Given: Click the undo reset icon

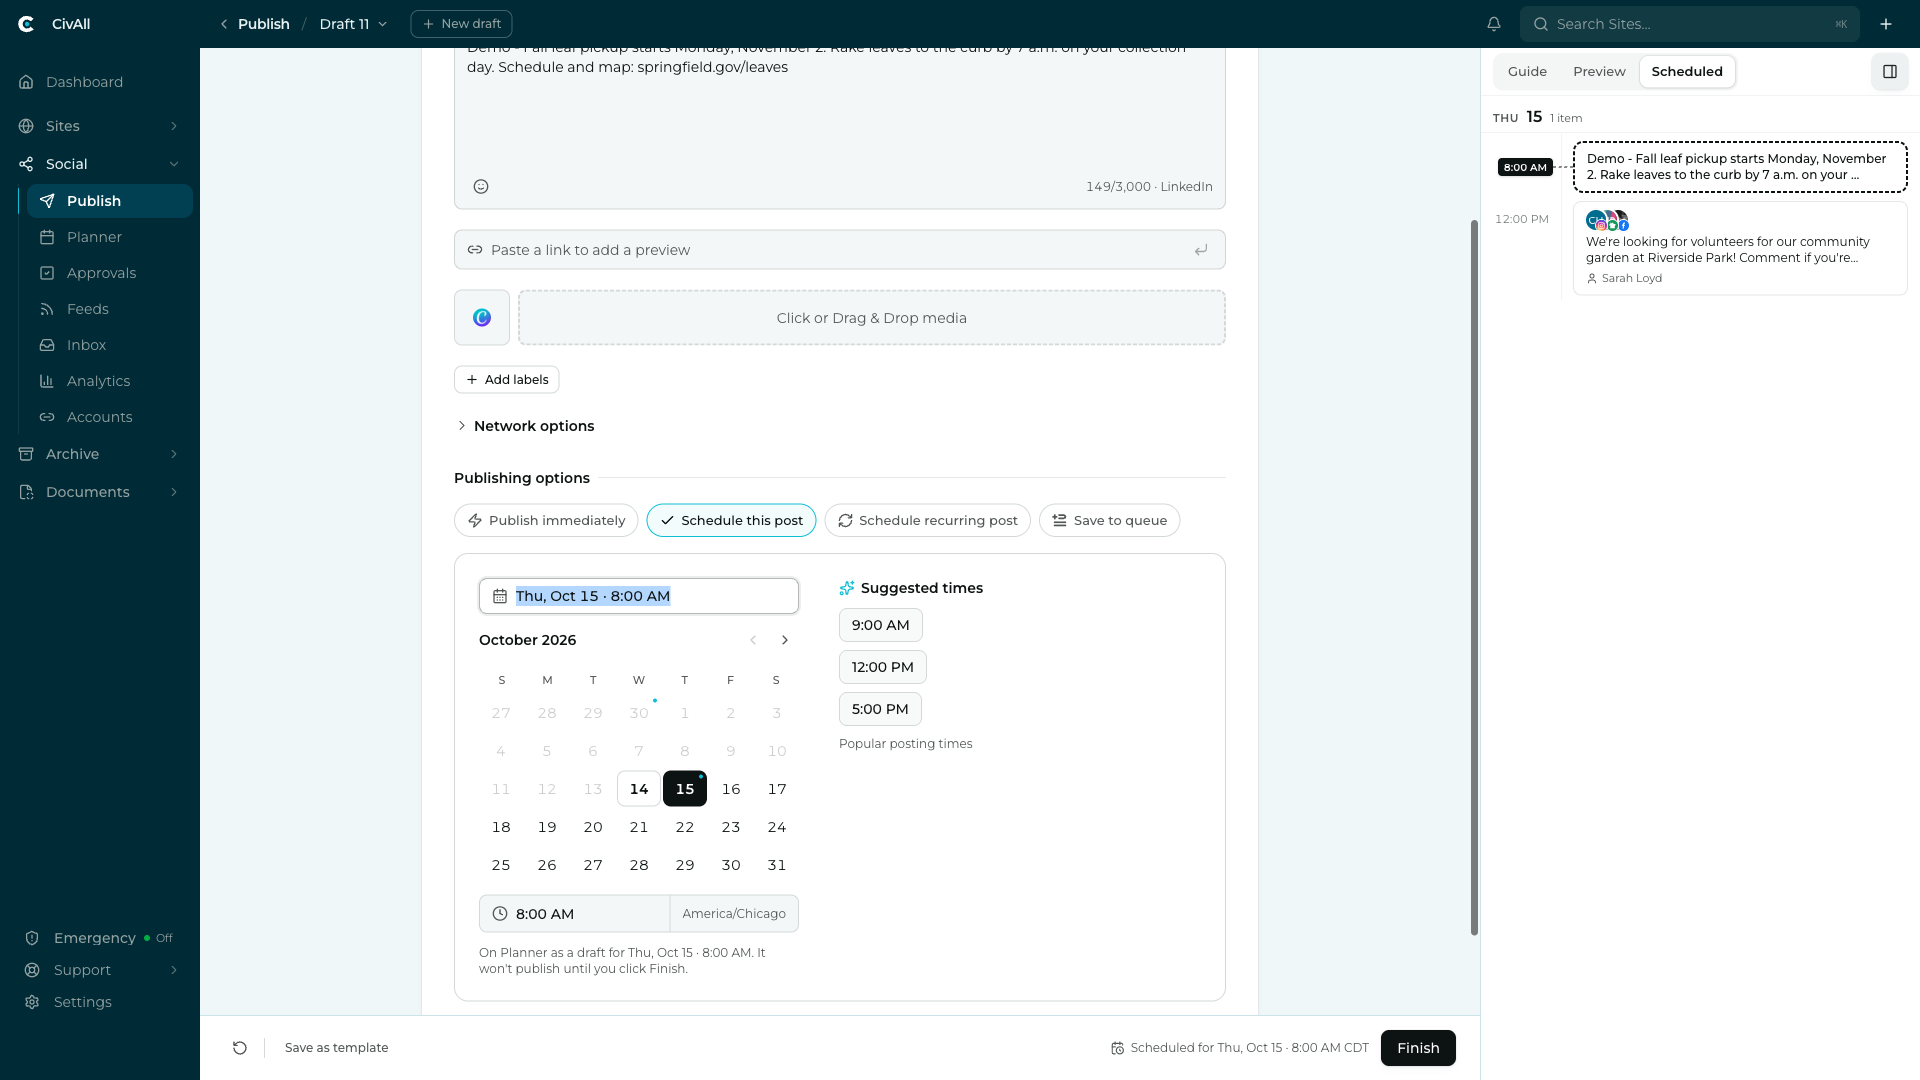Looking at the screenshot, I should (x=240, y=1048).
